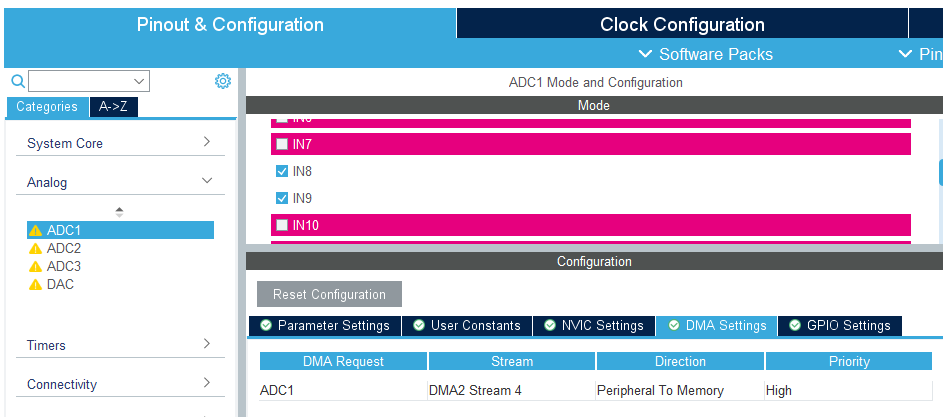Open the NVIC Settings tab
The width and height of the screenshot is (943, 417).
[x=594, y=326]
